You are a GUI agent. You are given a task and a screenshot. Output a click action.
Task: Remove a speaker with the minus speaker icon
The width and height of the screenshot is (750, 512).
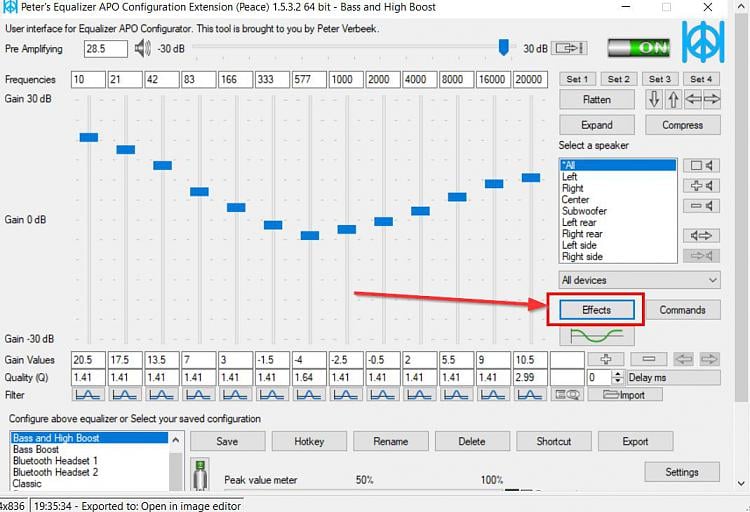[701, 206]
